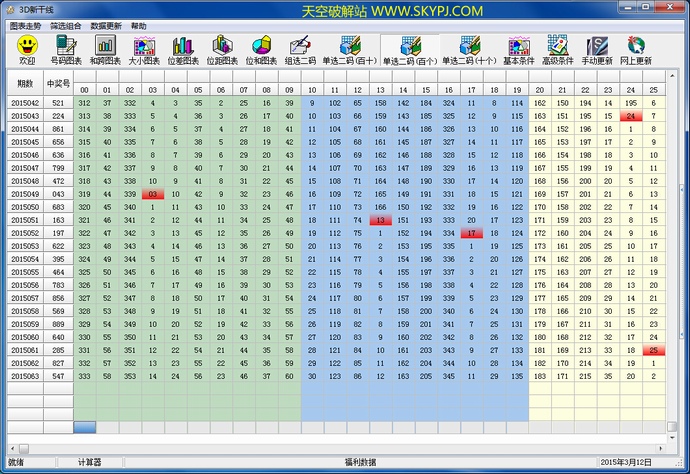The image size is (690, 474).
Task: Start 网上更新 online update
Action: tap(635, 50)
